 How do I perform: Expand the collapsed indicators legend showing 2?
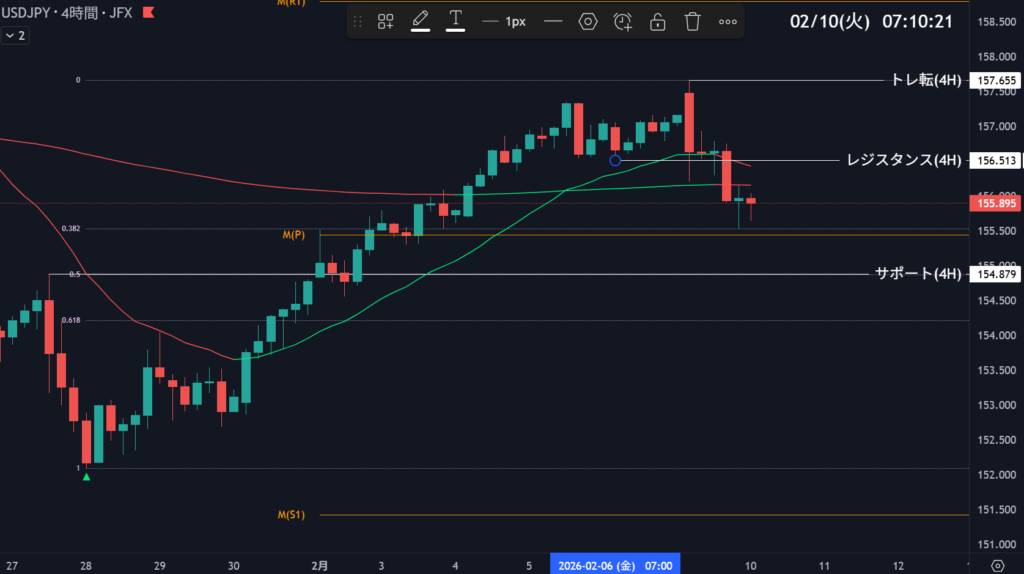point(14,35)
